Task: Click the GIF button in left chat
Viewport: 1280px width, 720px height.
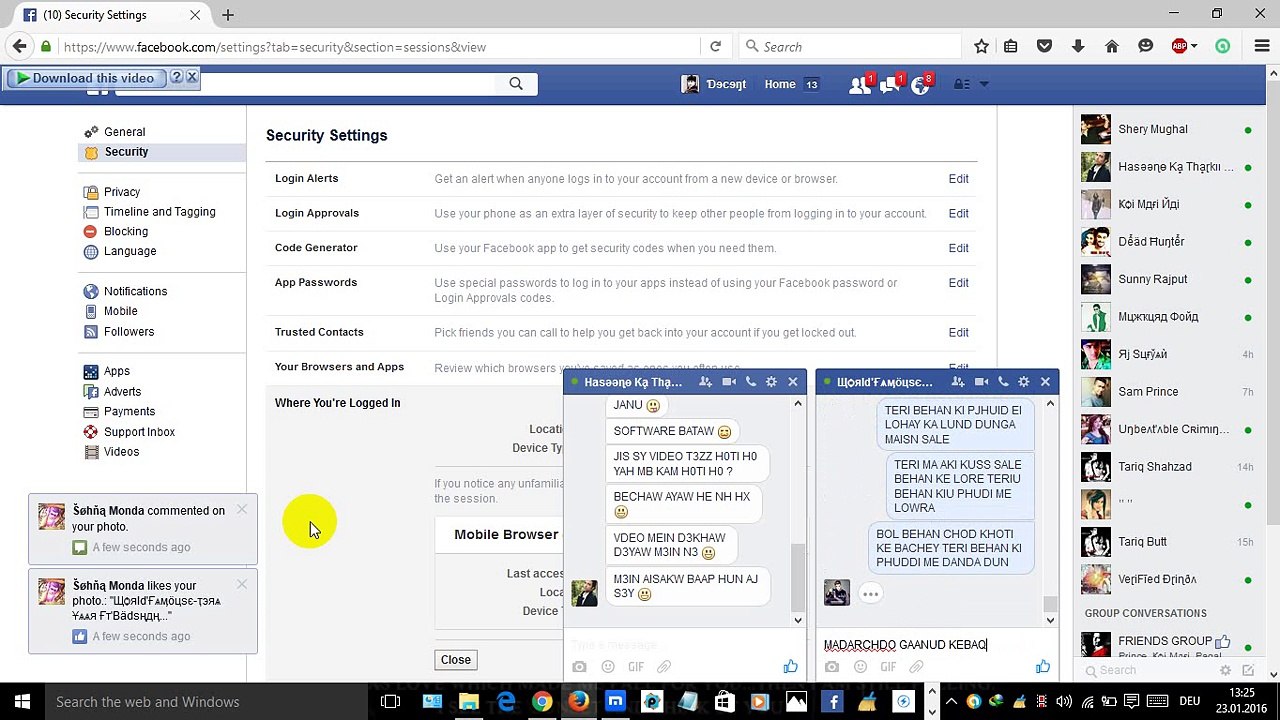Action: click(636, 667)
